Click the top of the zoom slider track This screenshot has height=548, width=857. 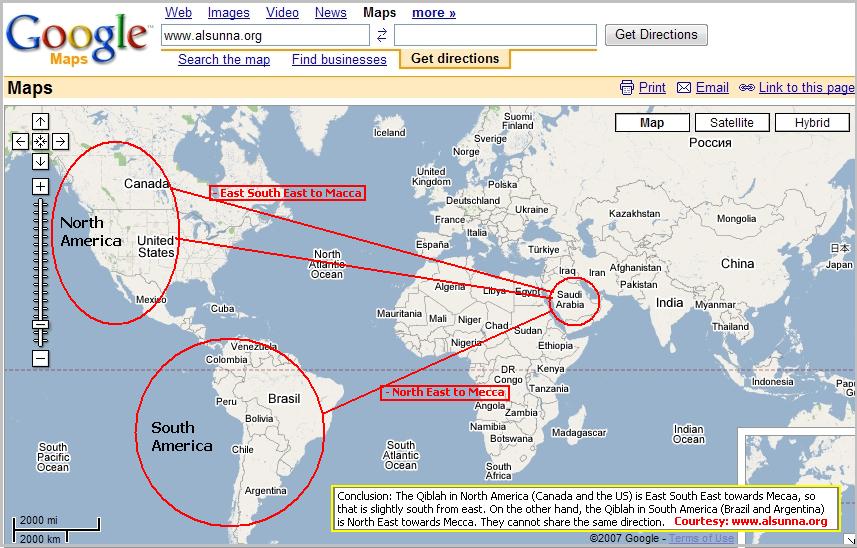pos(40,202)
